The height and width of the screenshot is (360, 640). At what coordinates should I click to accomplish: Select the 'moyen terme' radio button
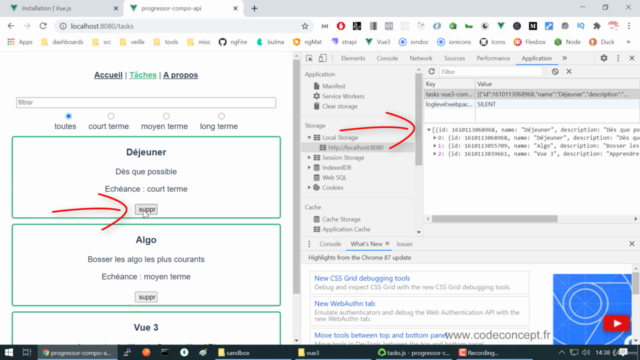pyautogui.click(x=166, y=116)
